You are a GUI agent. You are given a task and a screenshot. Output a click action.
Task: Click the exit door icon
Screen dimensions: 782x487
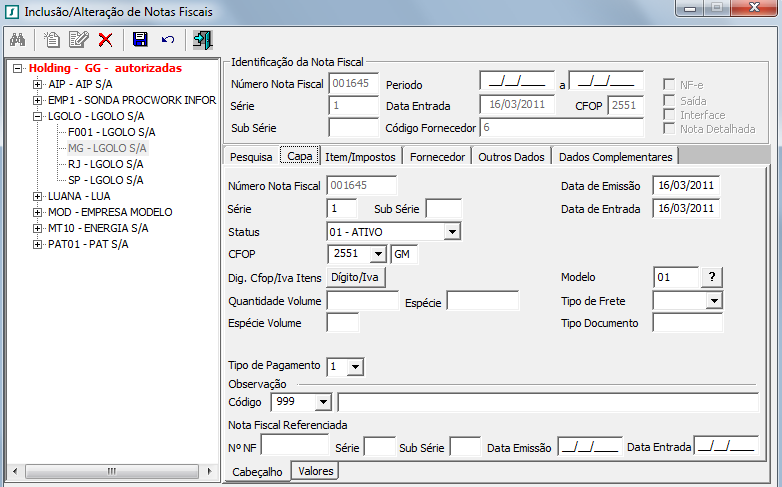(202, 40)
